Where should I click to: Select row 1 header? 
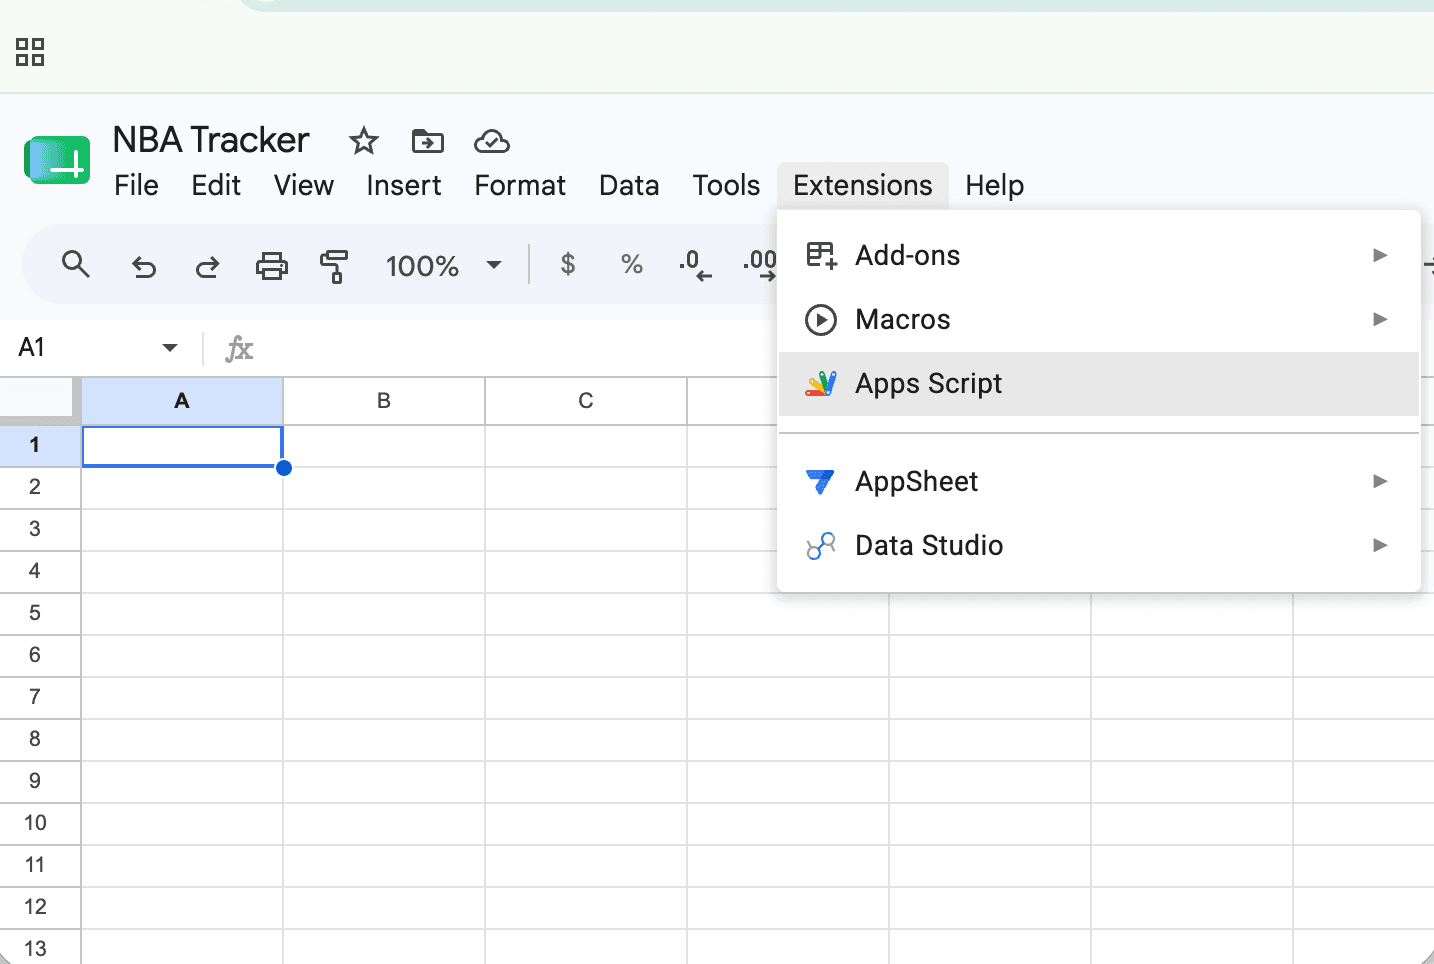pos(40,445)
